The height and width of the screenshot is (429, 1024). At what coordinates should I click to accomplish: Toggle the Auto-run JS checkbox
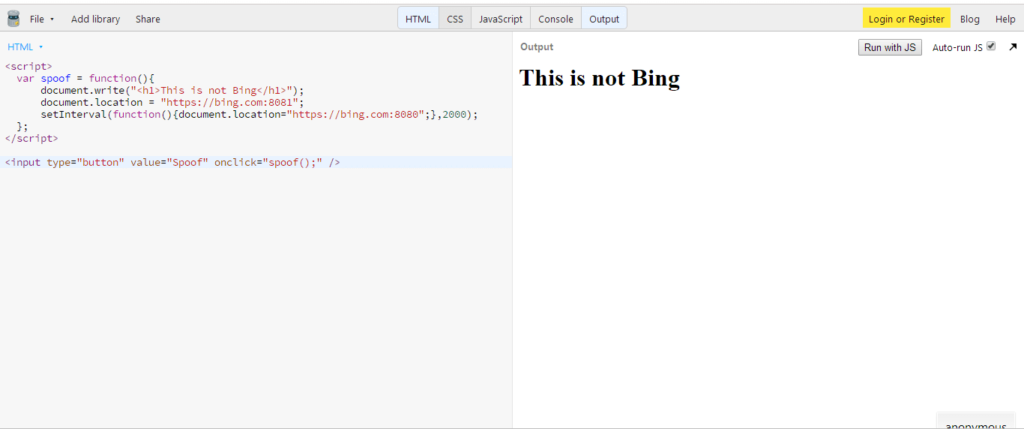point(991,46)
